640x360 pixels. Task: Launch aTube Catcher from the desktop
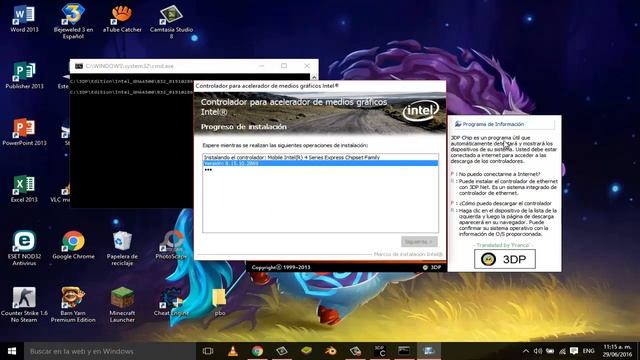(x=122, y=18)
